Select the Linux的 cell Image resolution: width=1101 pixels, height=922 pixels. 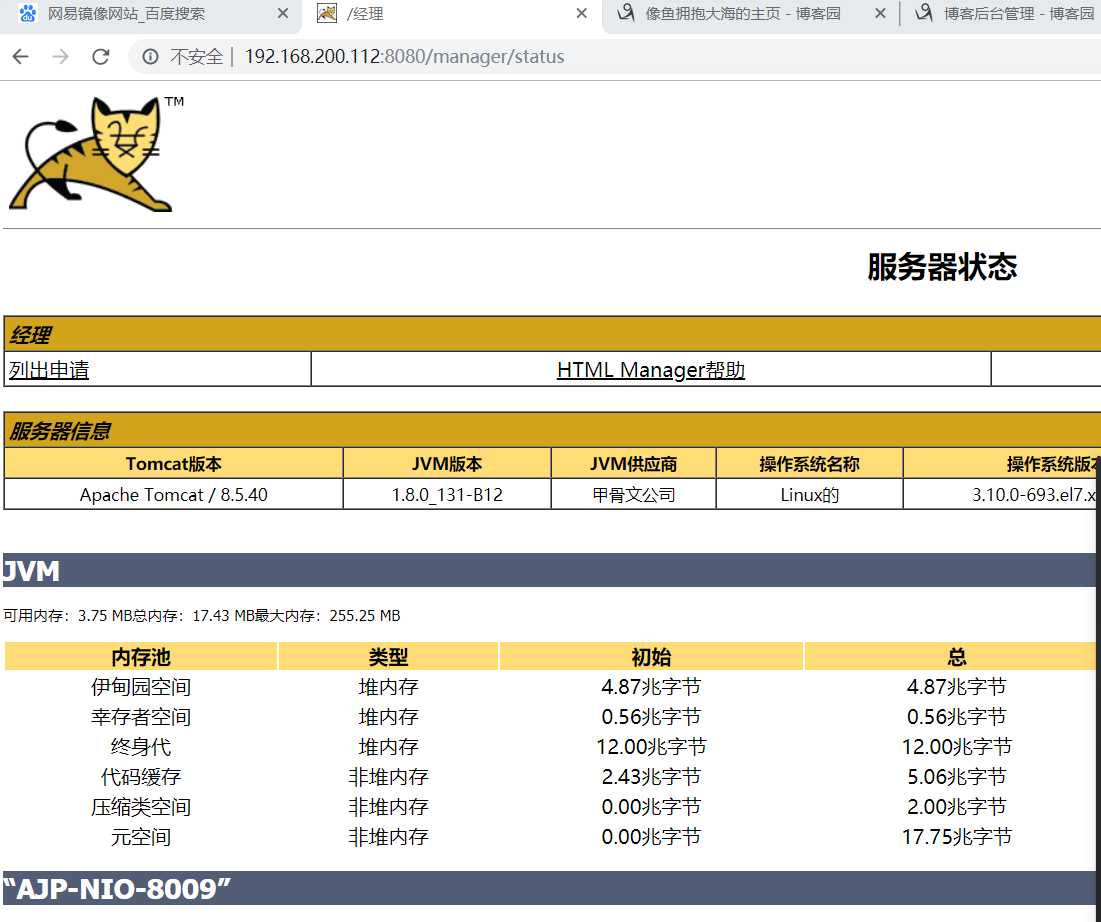point(809,494)
